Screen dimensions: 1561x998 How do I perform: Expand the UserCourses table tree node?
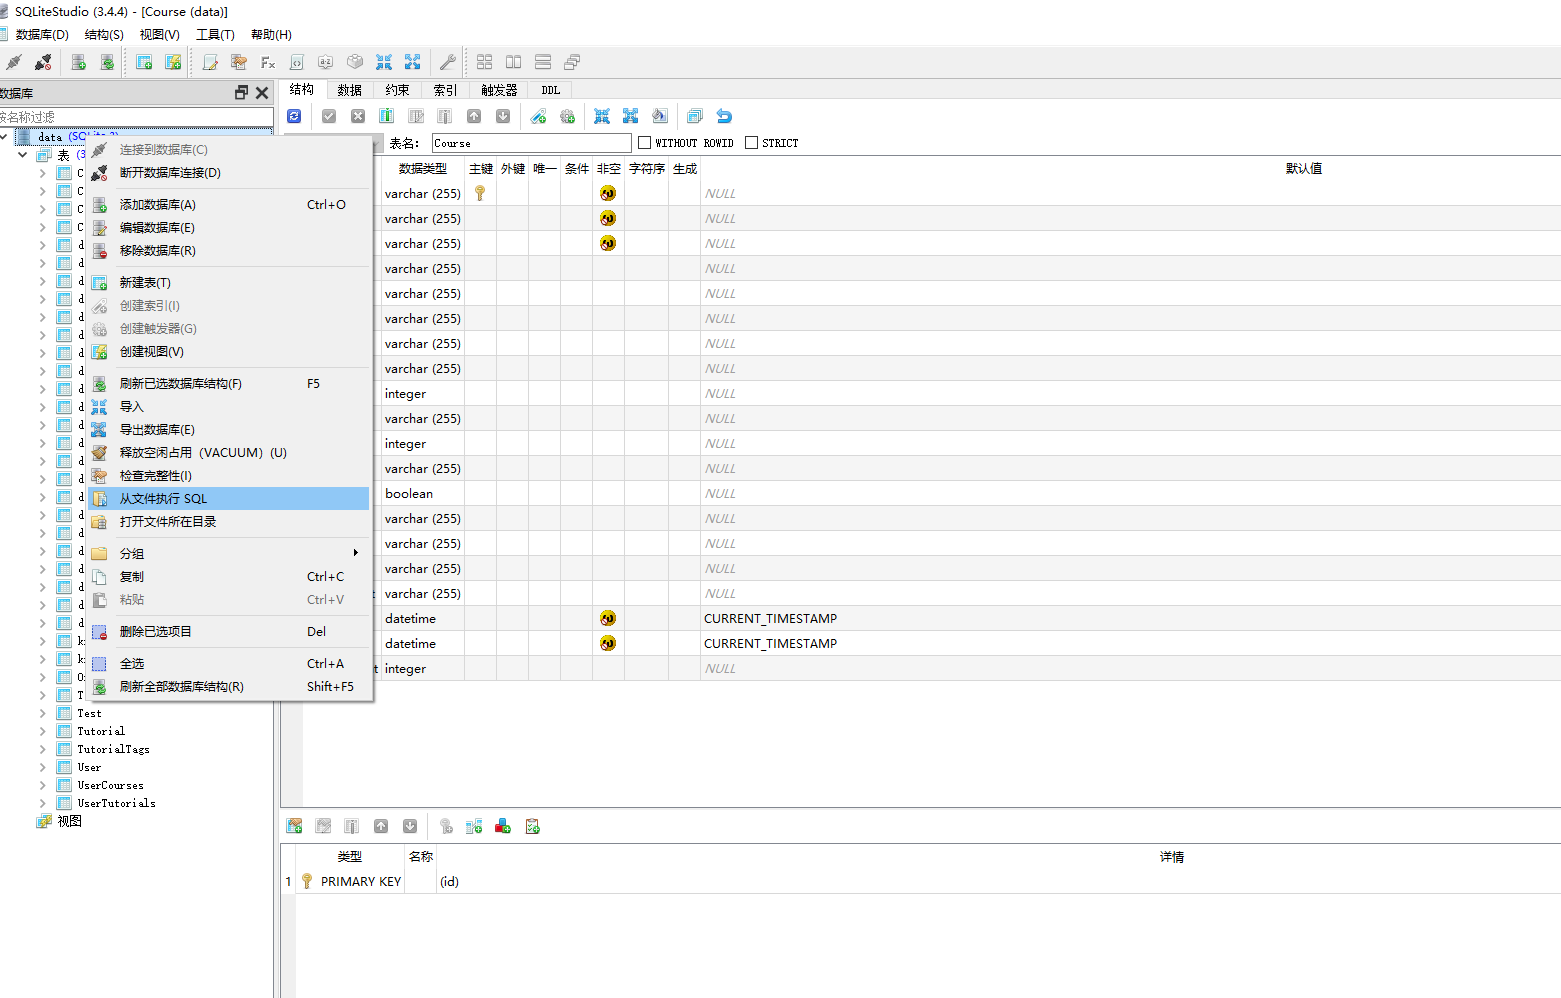pyautogui.click(x=43, y=785)
